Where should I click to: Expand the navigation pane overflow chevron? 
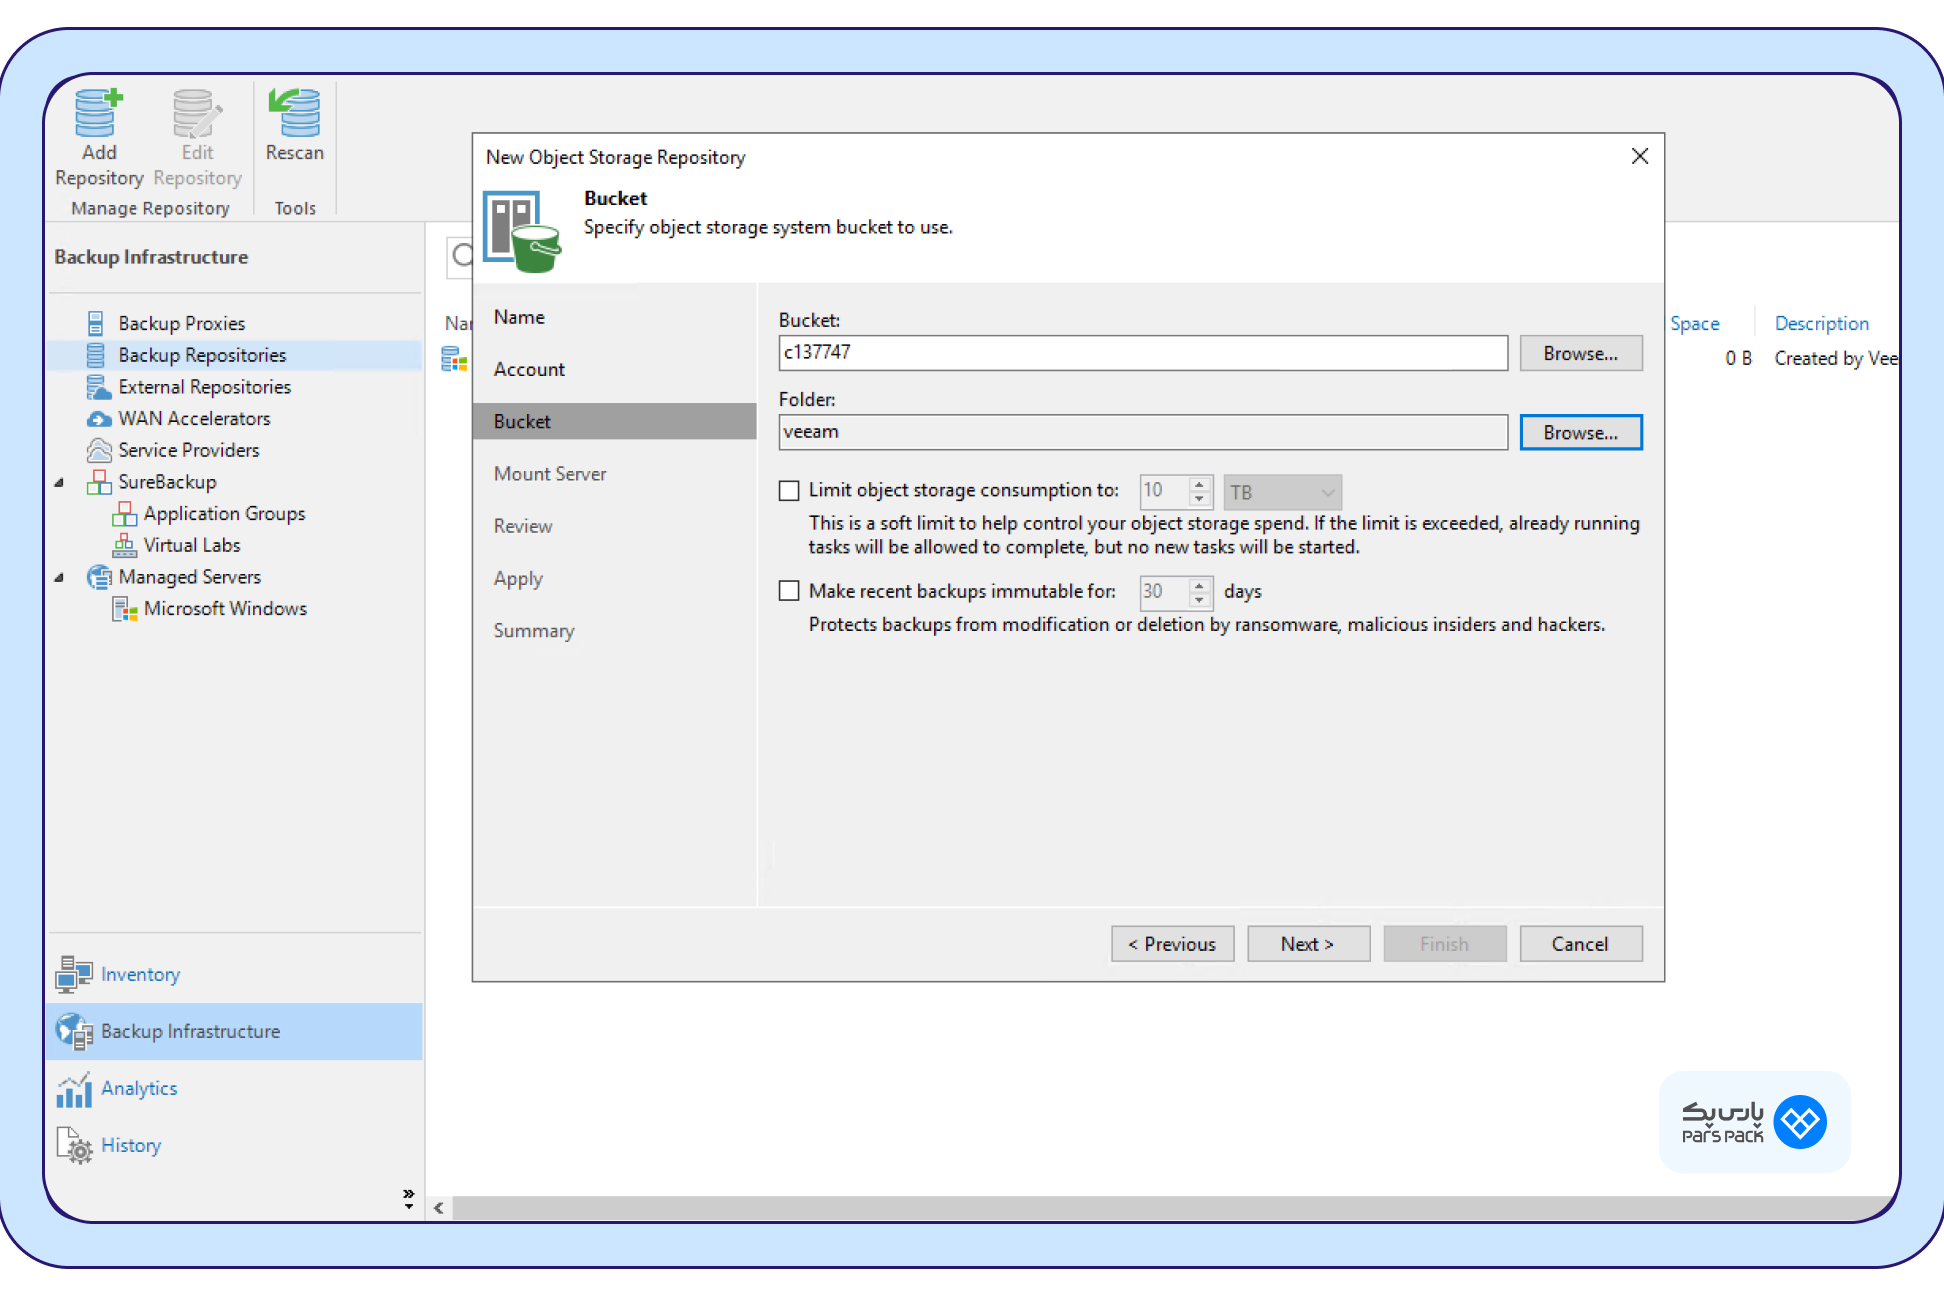(408, 1198)
